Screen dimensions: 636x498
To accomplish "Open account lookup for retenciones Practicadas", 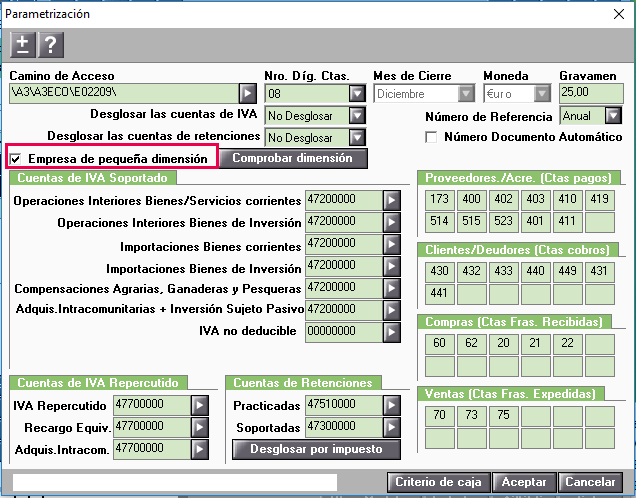I will pos(391,405).
